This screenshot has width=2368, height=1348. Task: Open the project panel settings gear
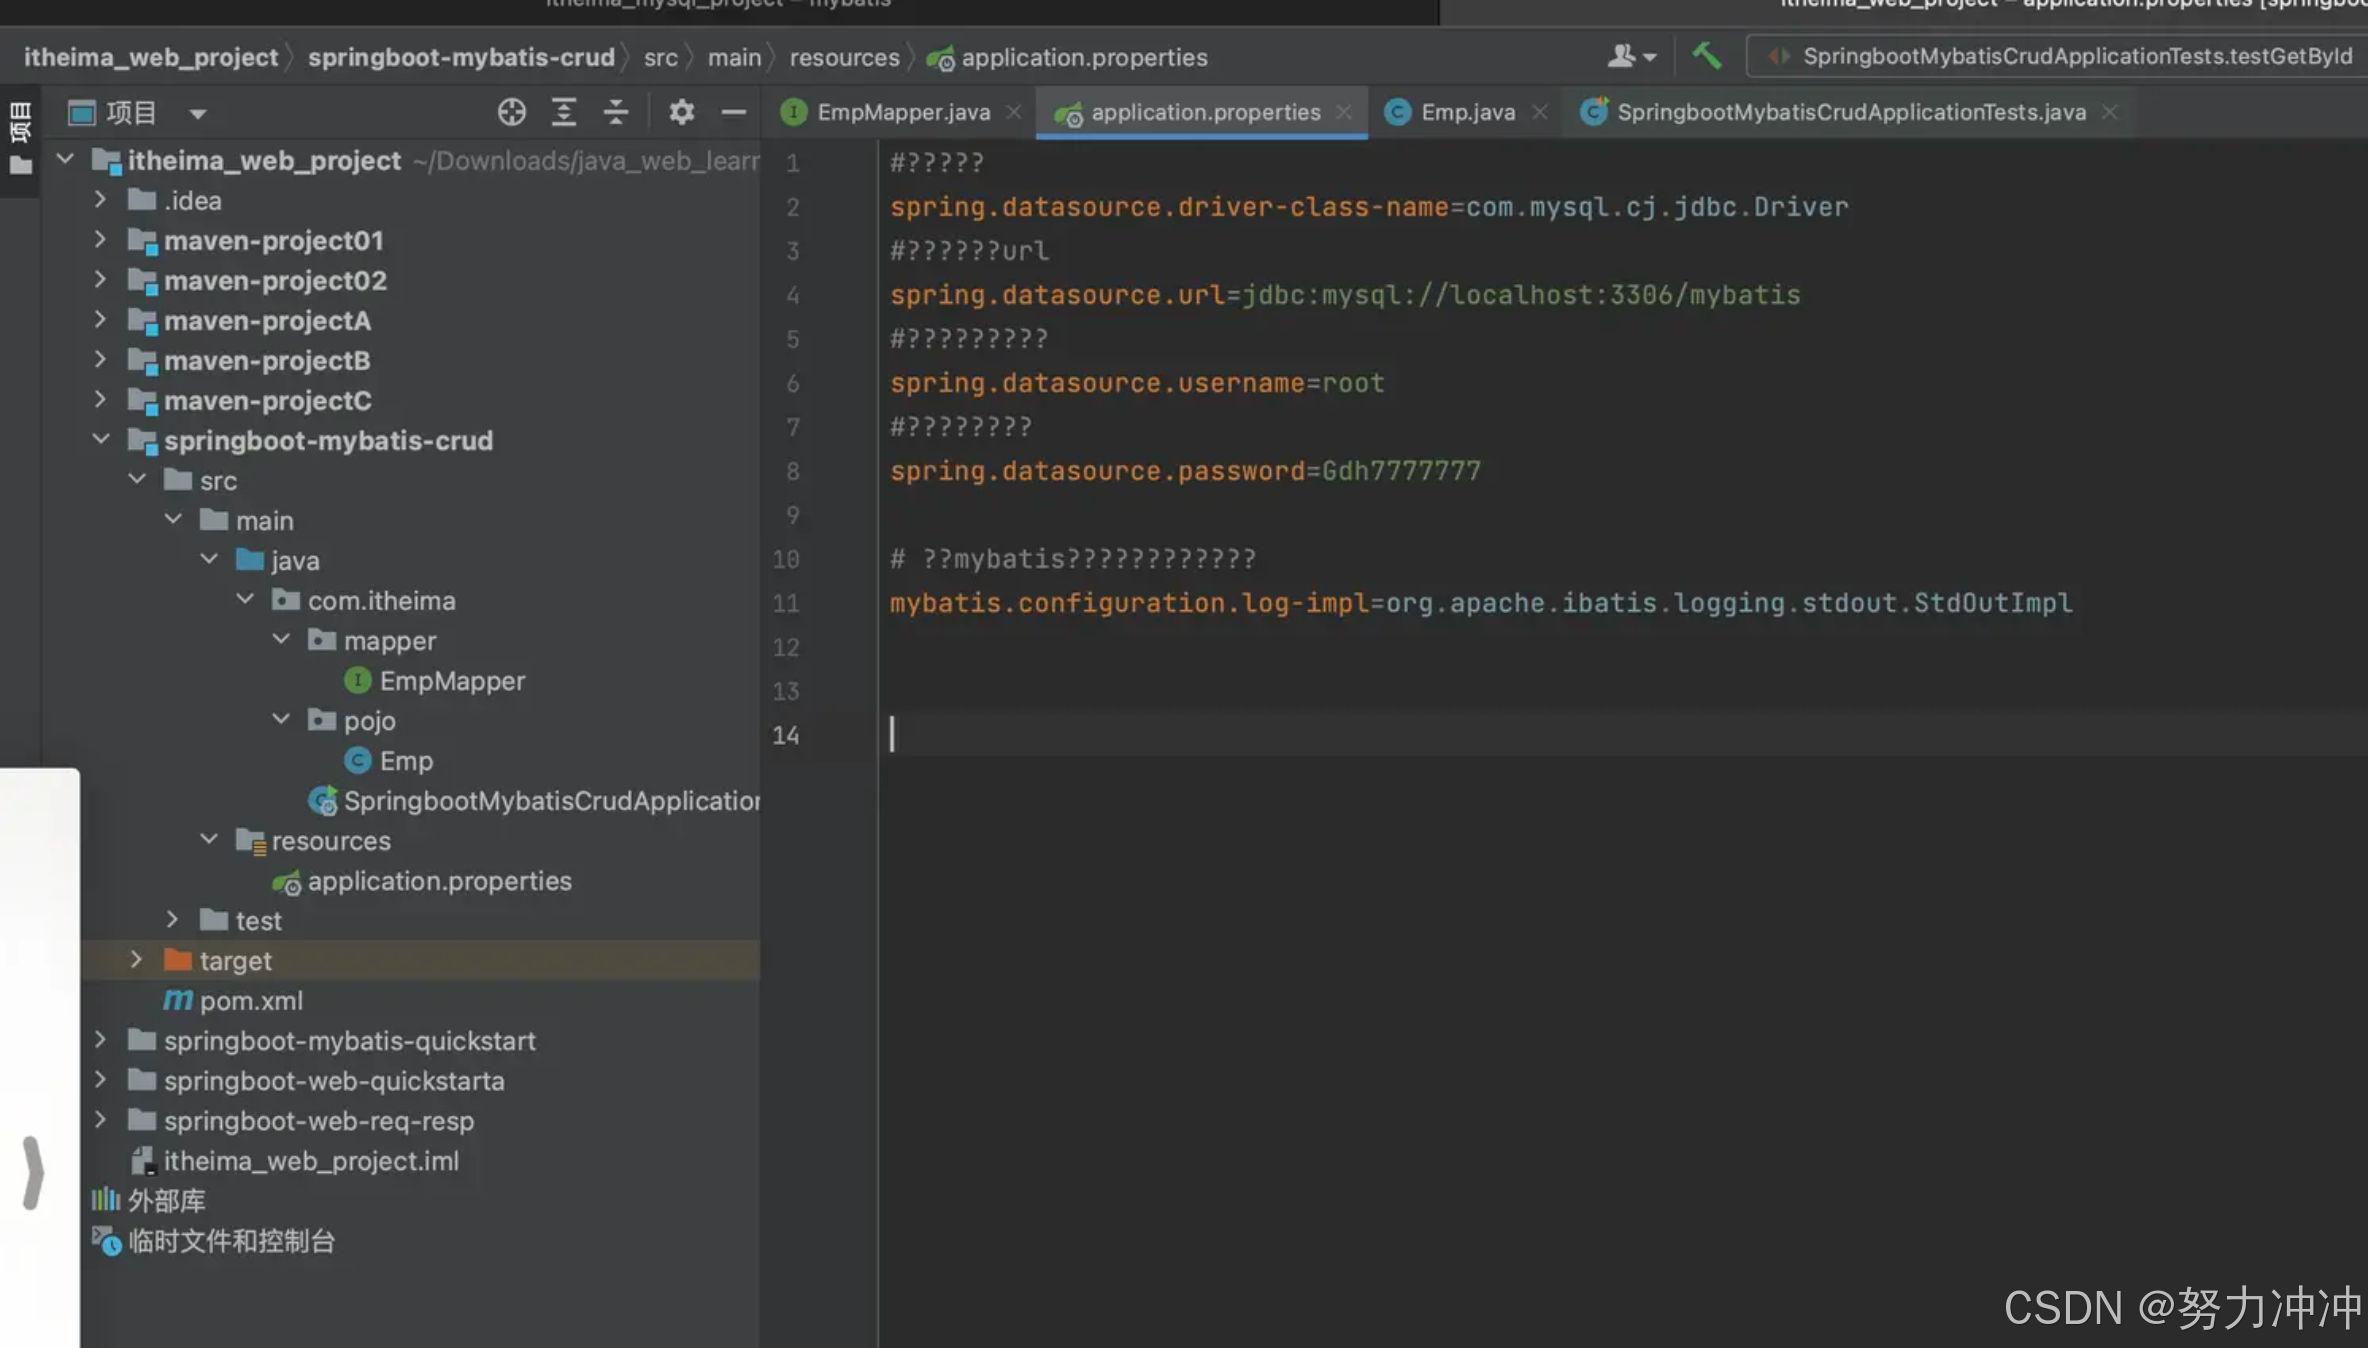point(681,112)
